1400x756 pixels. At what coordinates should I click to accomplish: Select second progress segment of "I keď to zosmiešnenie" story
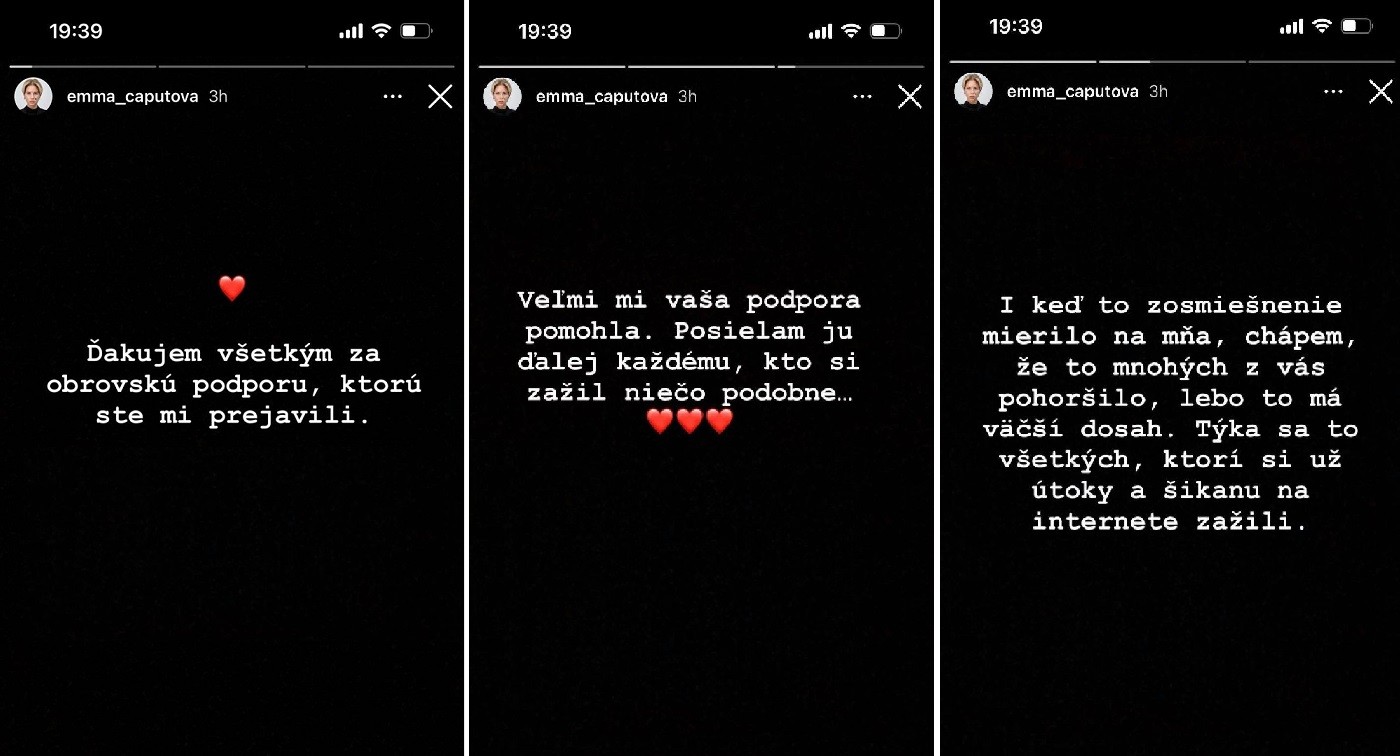(1172, 61)
